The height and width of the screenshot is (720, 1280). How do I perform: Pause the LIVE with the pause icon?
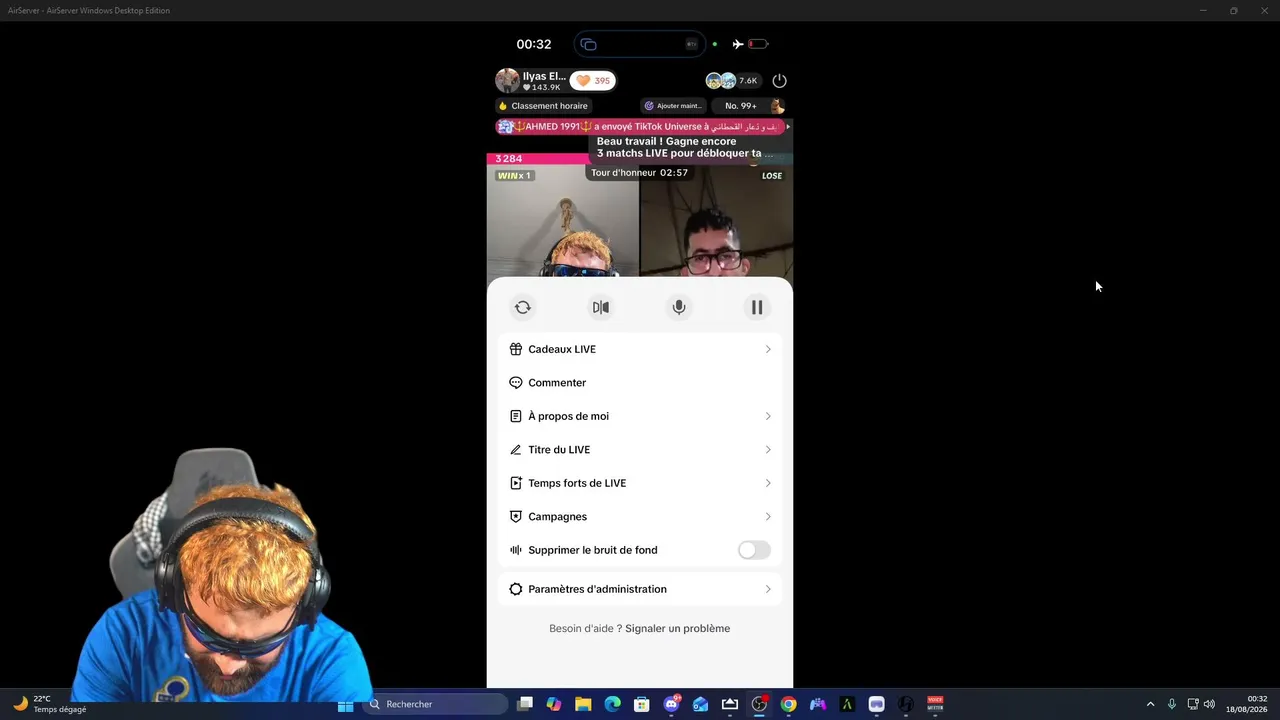(x=757, y=308)
